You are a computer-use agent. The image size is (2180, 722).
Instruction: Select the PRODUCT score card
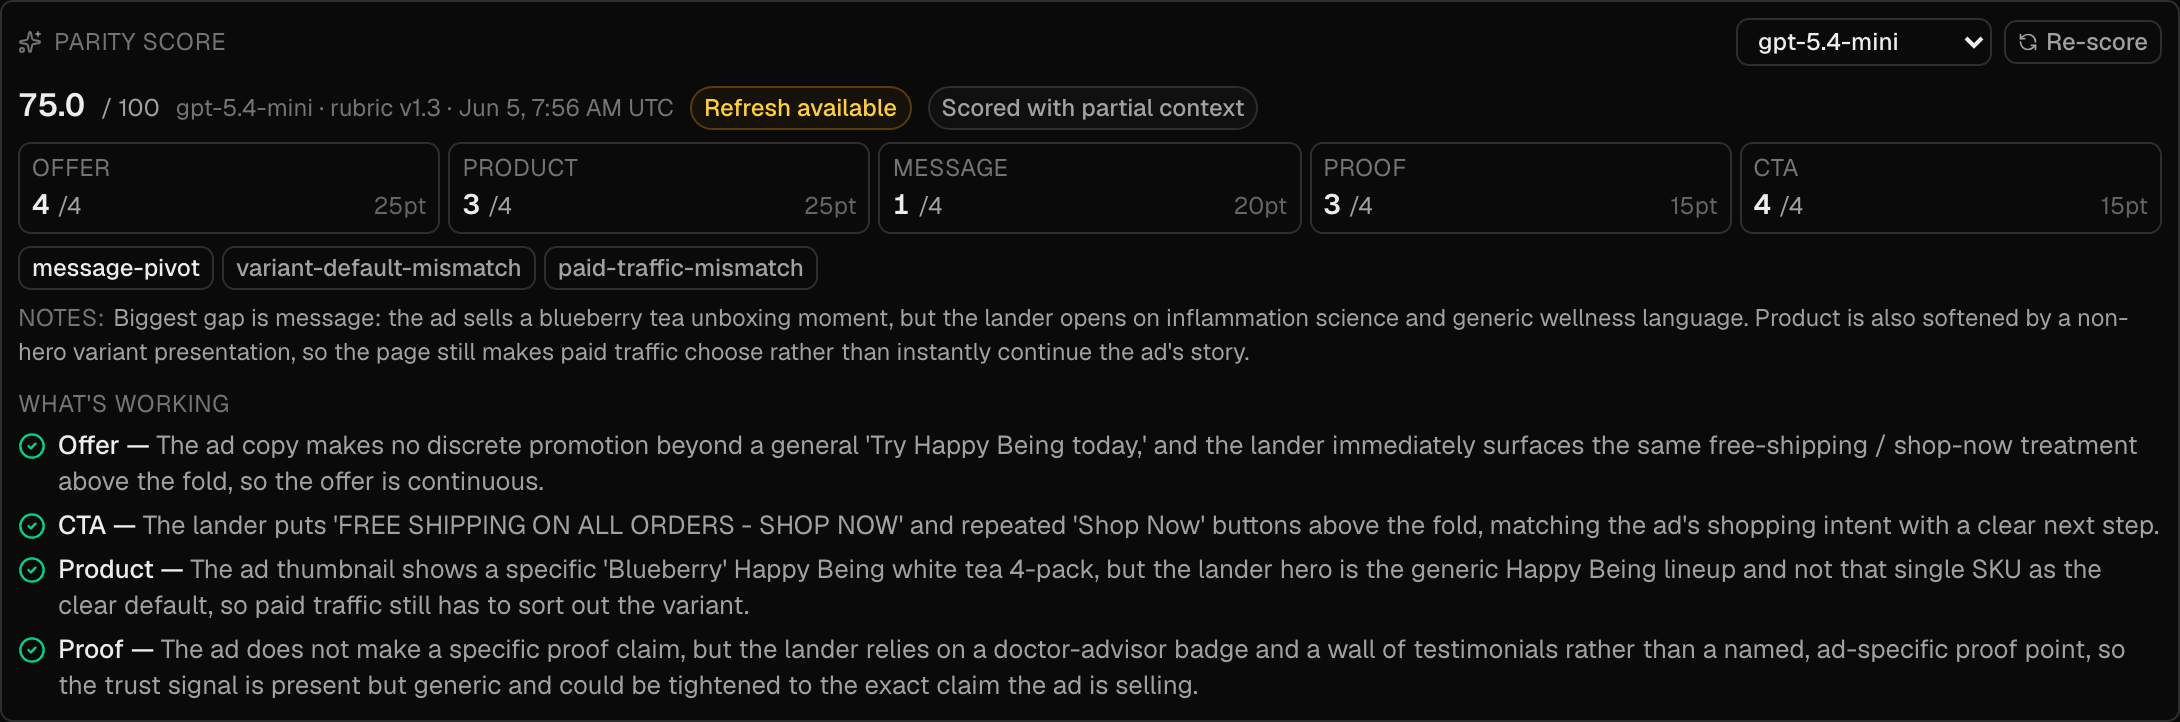tap(659, 188)
